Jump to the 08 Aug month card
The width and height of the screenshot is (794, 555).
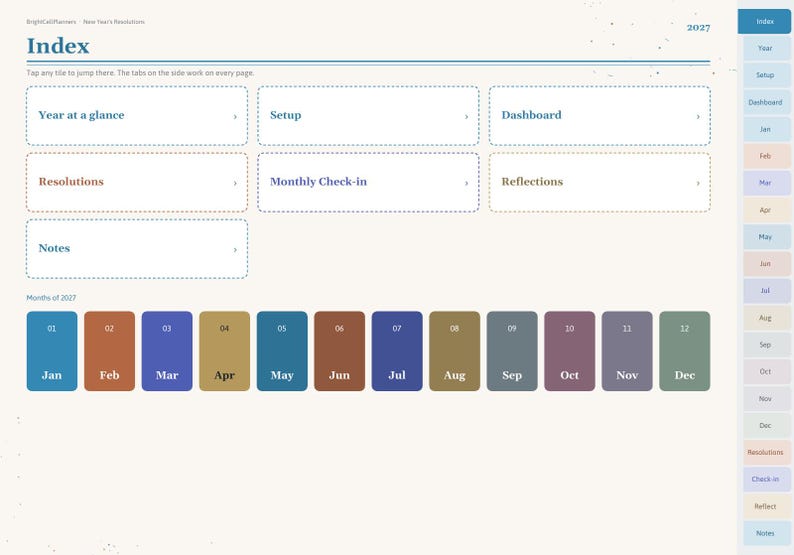(x=455, y=351)
